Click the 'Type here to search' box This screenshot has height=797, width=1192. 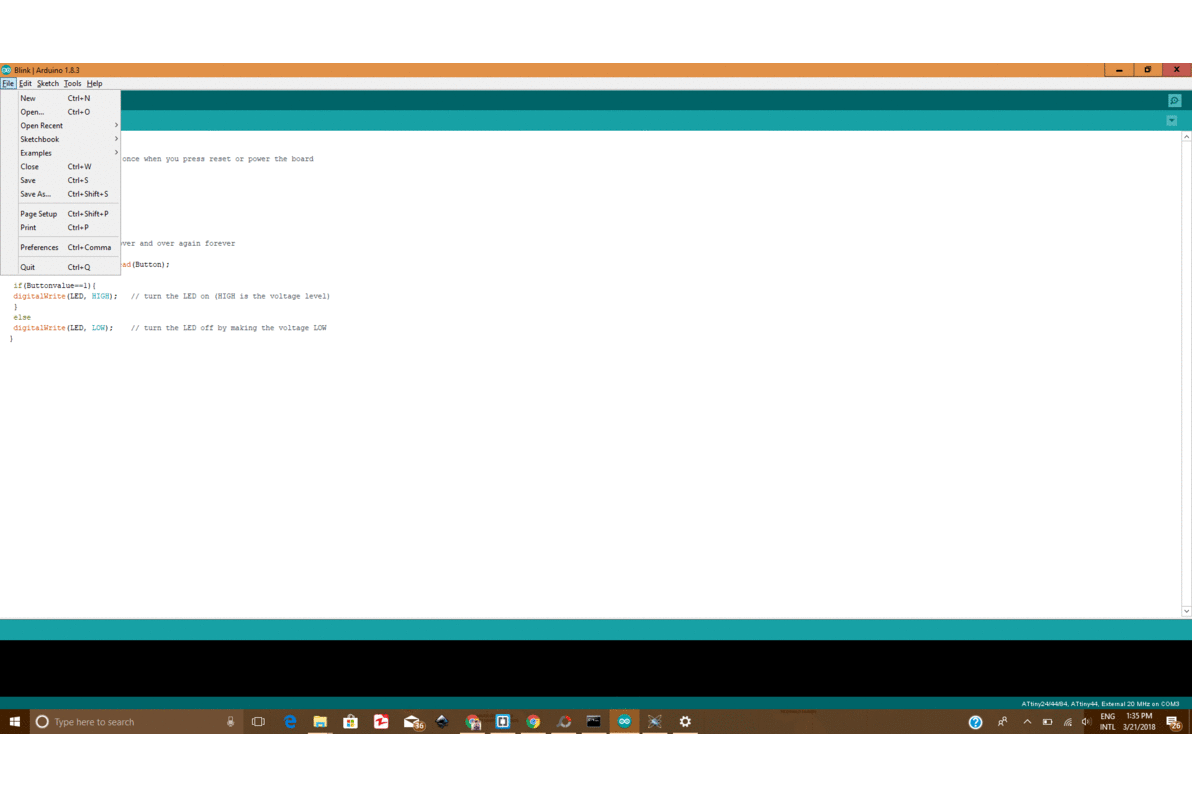[x=137, y=722]
